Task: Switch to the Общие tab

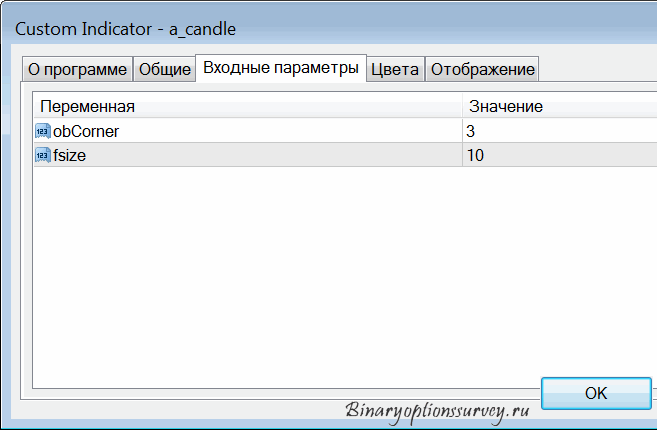Action: (165, 69)
